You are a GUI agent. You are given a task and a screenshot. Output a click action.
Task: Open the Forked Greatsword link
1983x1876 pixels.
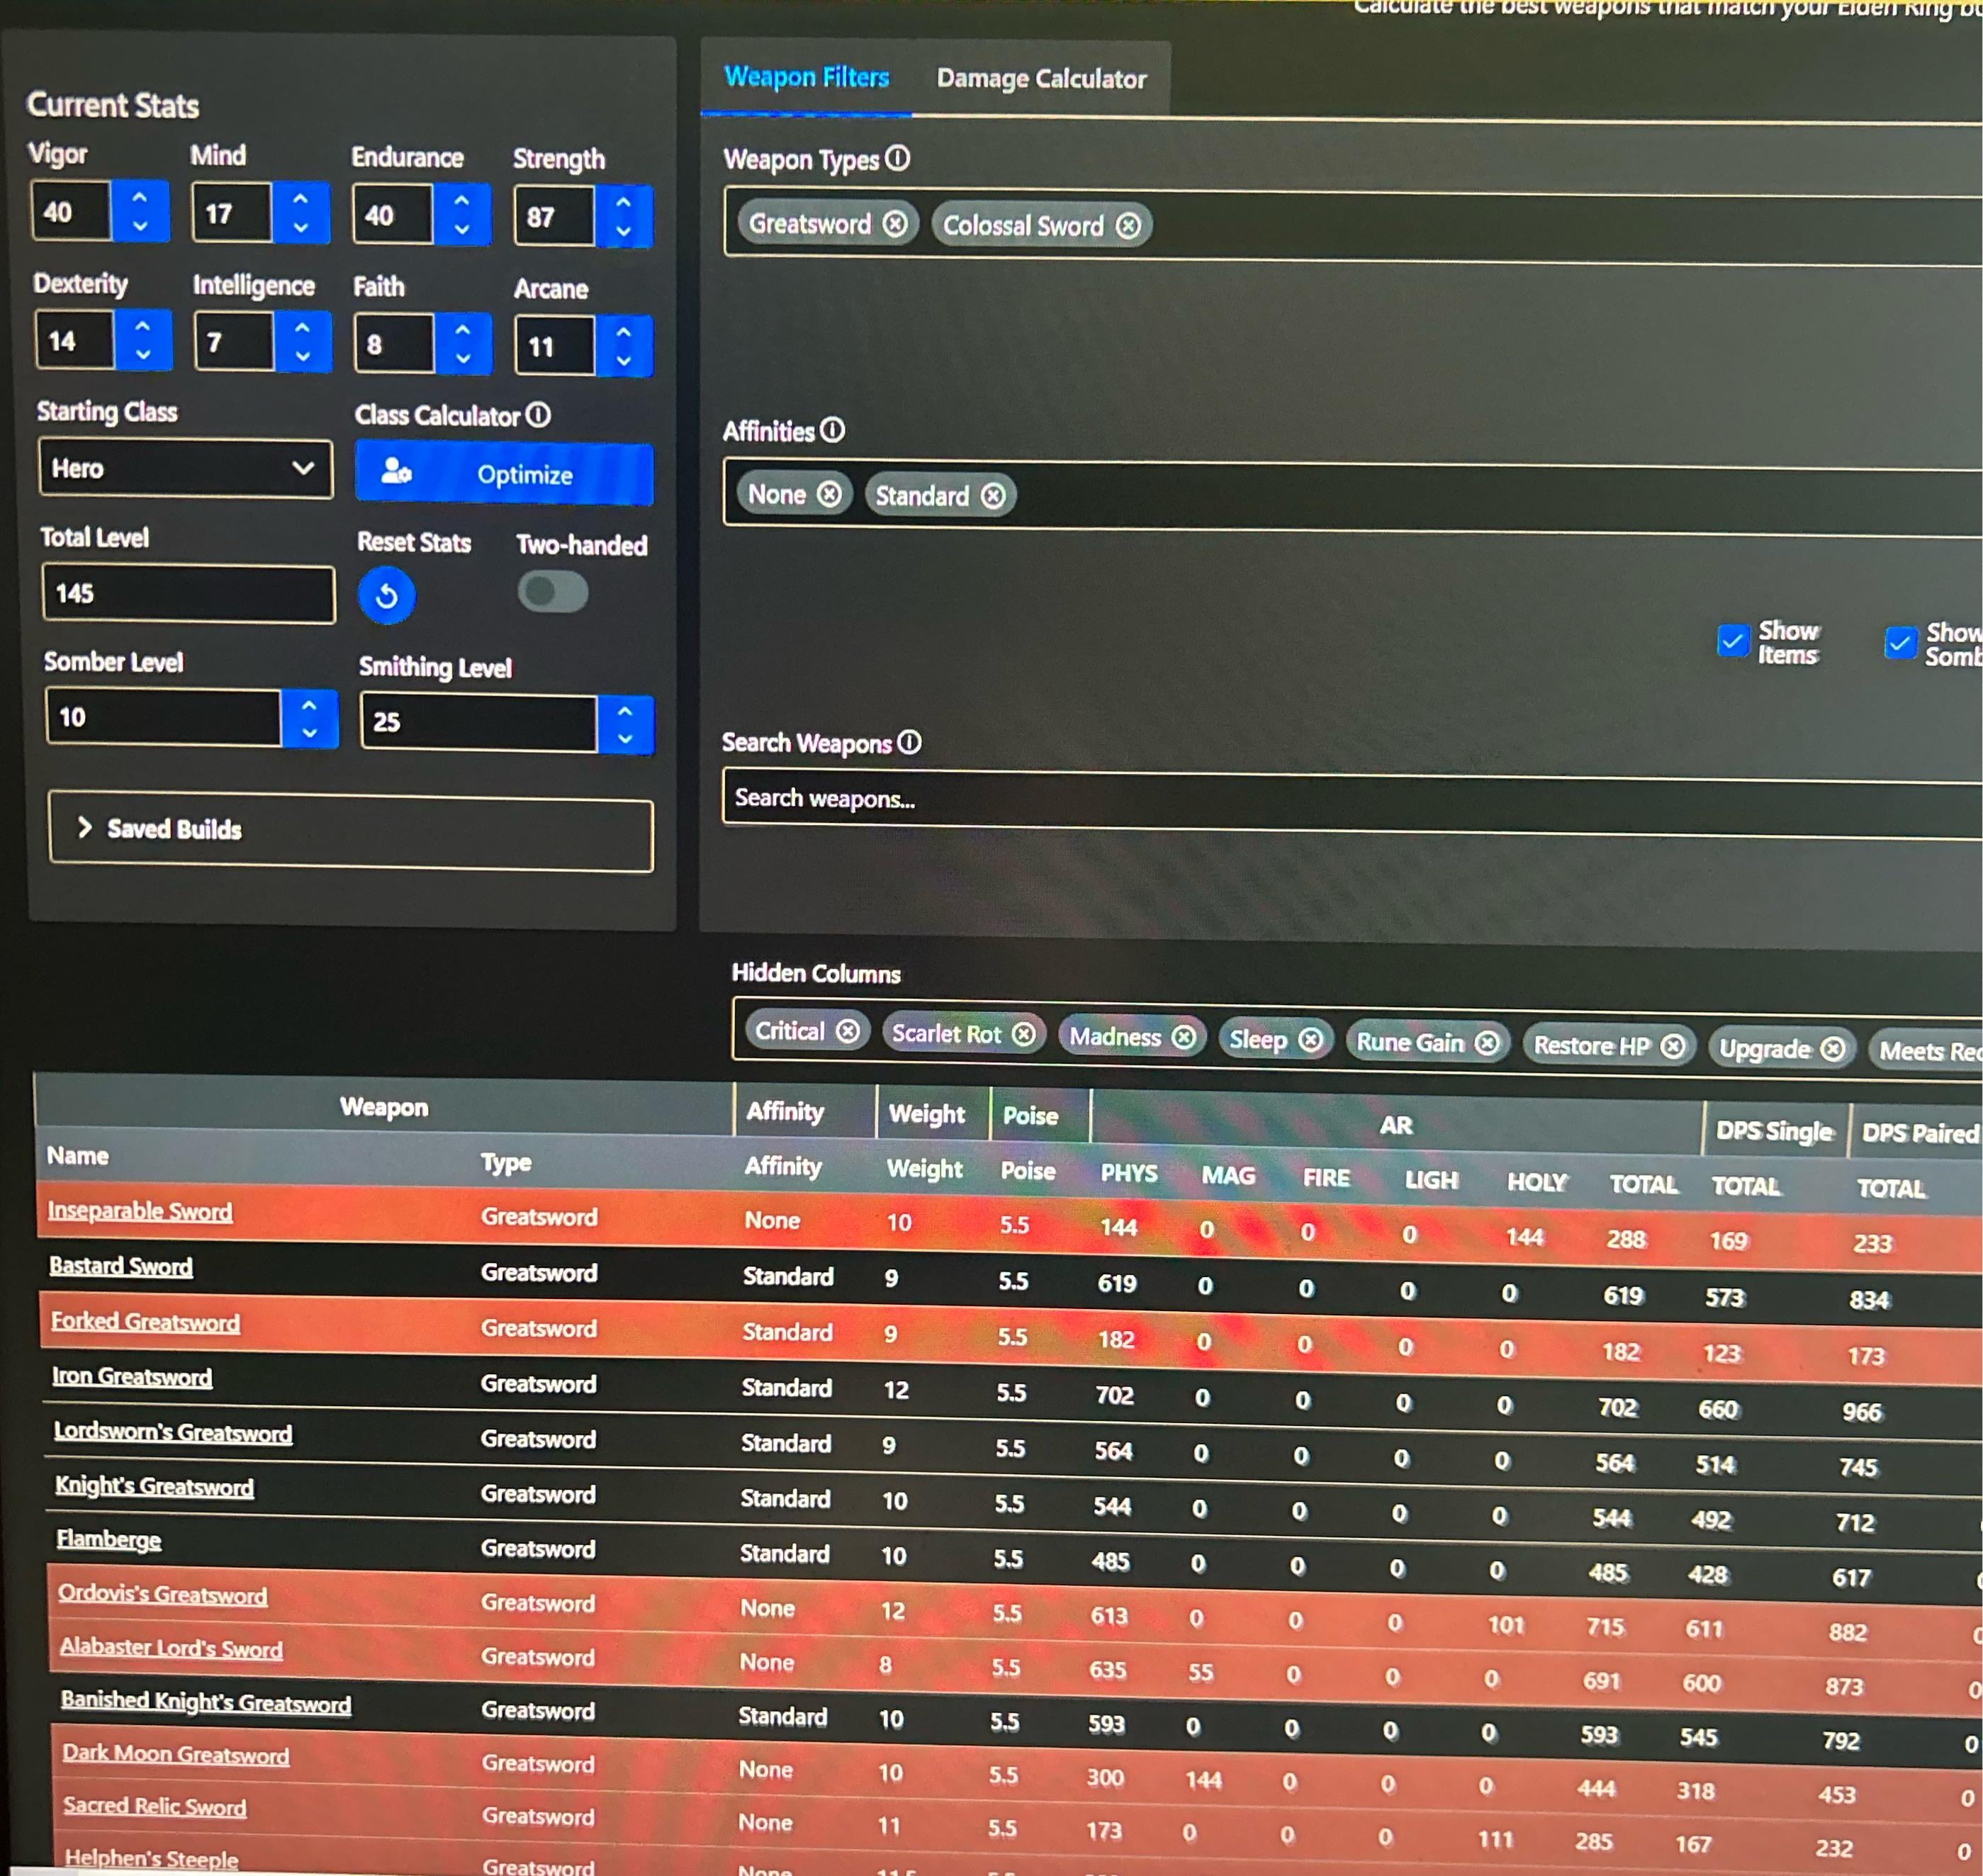point(146,1322)
